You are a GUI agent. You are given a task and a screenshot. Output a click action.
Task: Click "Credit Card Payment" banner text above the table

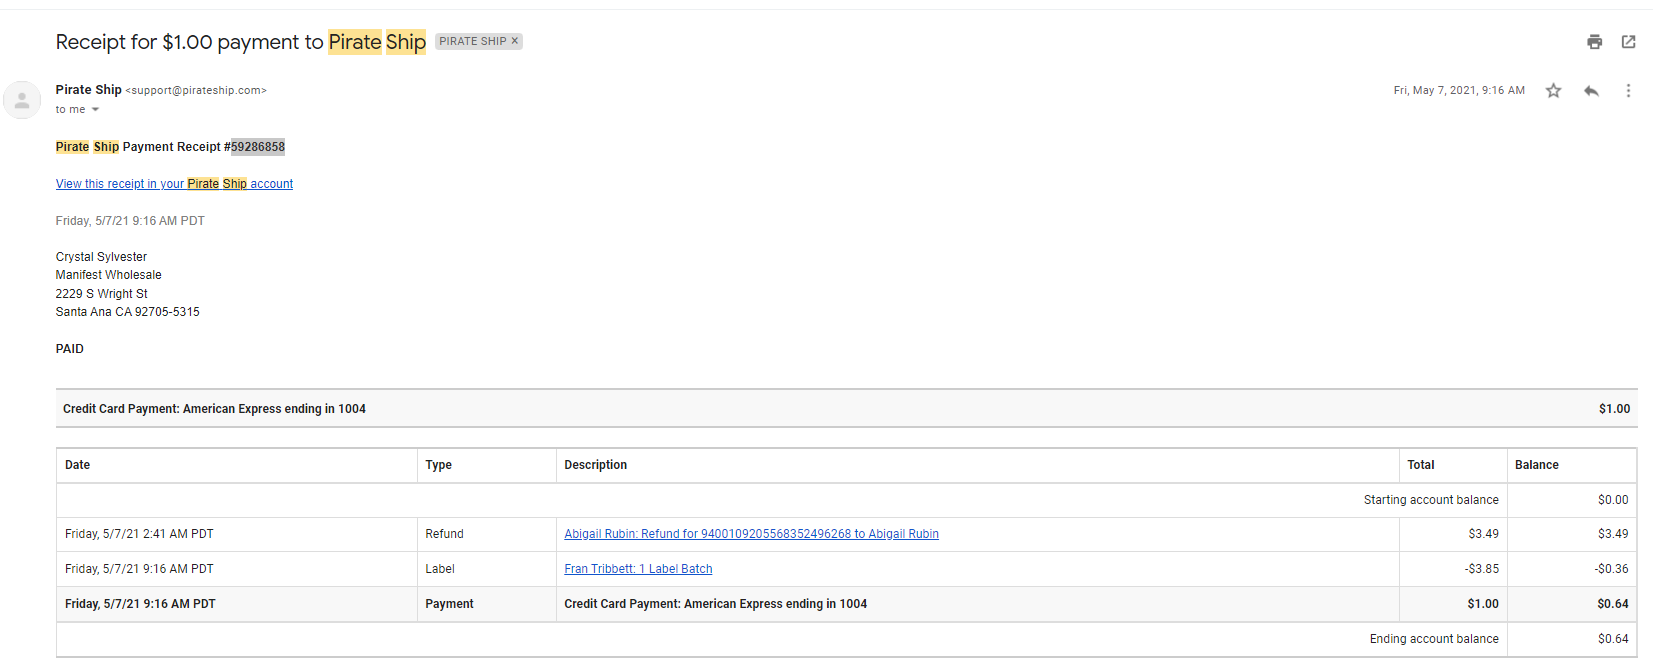point(214,409)
